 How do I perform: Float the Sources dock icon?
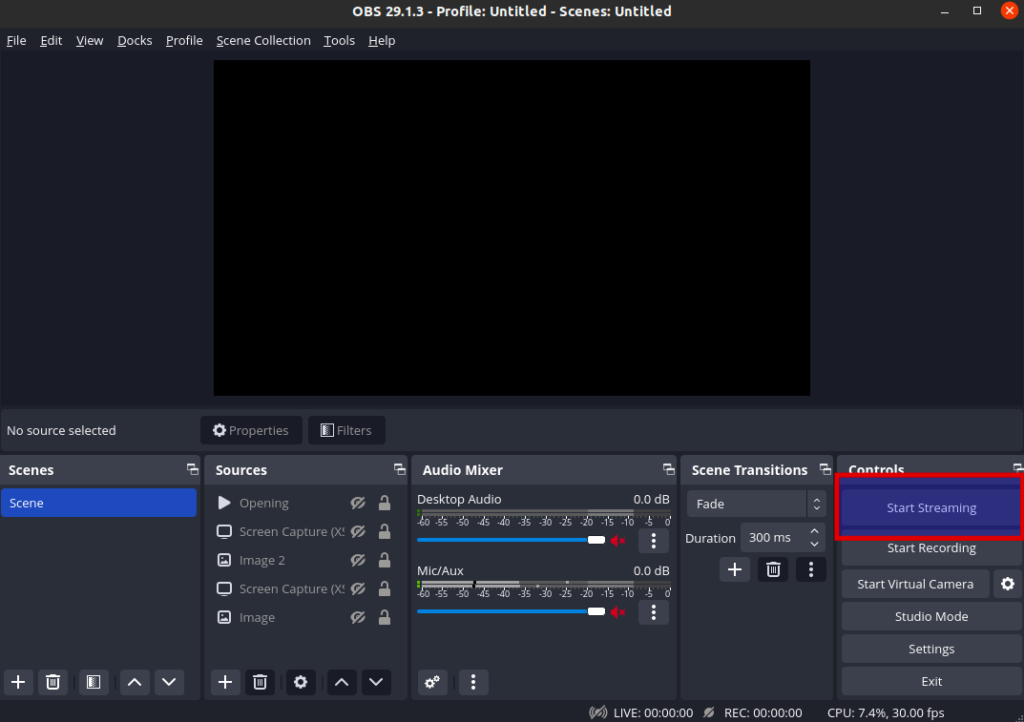(400, 469)
